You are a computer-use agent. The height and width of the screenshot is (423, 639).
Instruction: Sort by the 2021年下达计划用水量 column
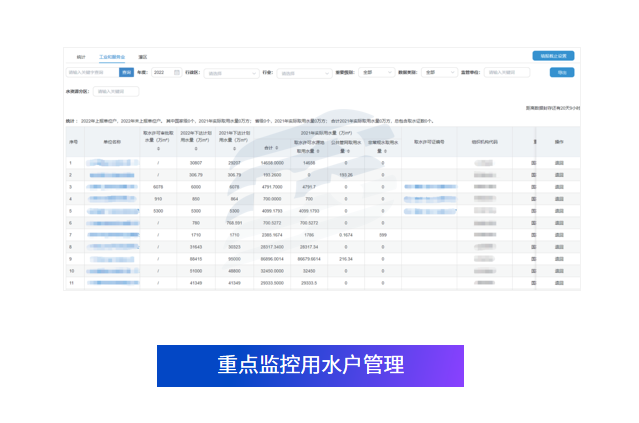pos(236,148)
